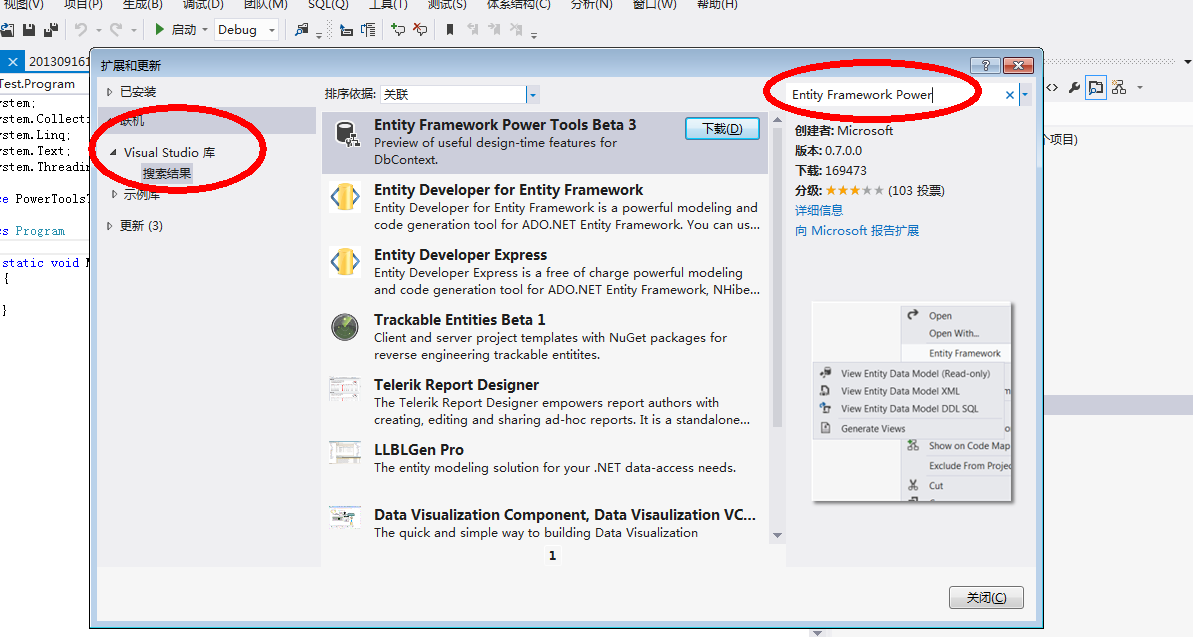Click the results scrollbar up arrow
Image resolution: width=1193 pixels, height=637 pixels.
(x=778, y=119)
